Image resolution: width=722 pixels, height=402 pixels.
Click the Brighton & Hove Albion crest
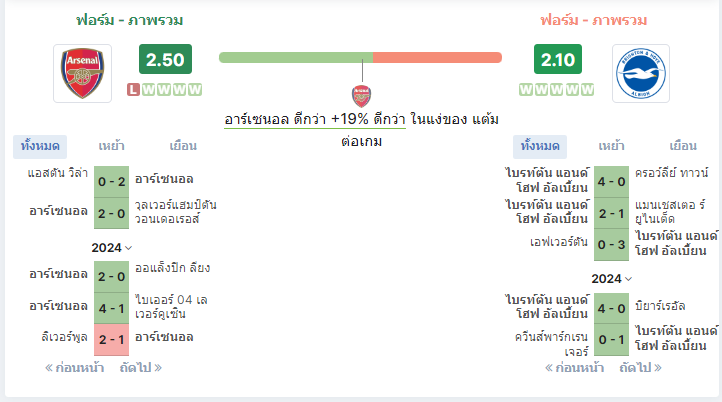640,73
